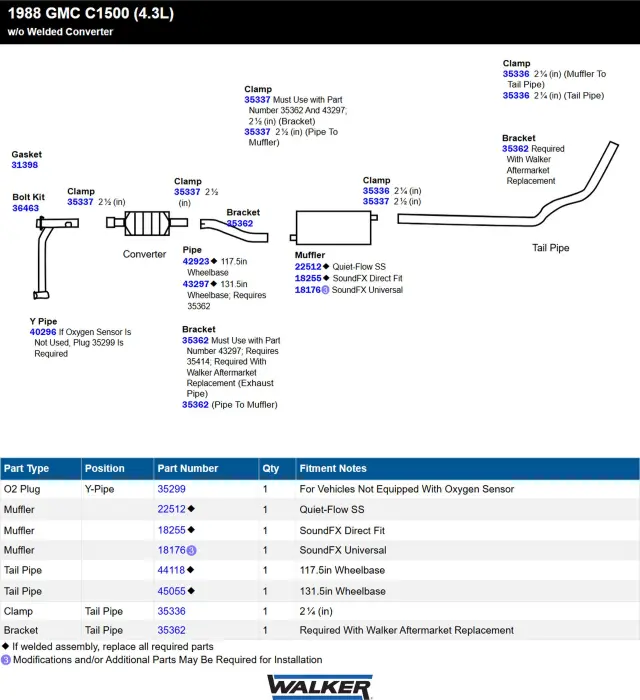The width and height of the screenshot is (640, 700).
Task: Open muffler 18255 SoundFX Direct Fit in diagram
Action: click(x=308, y=278)
